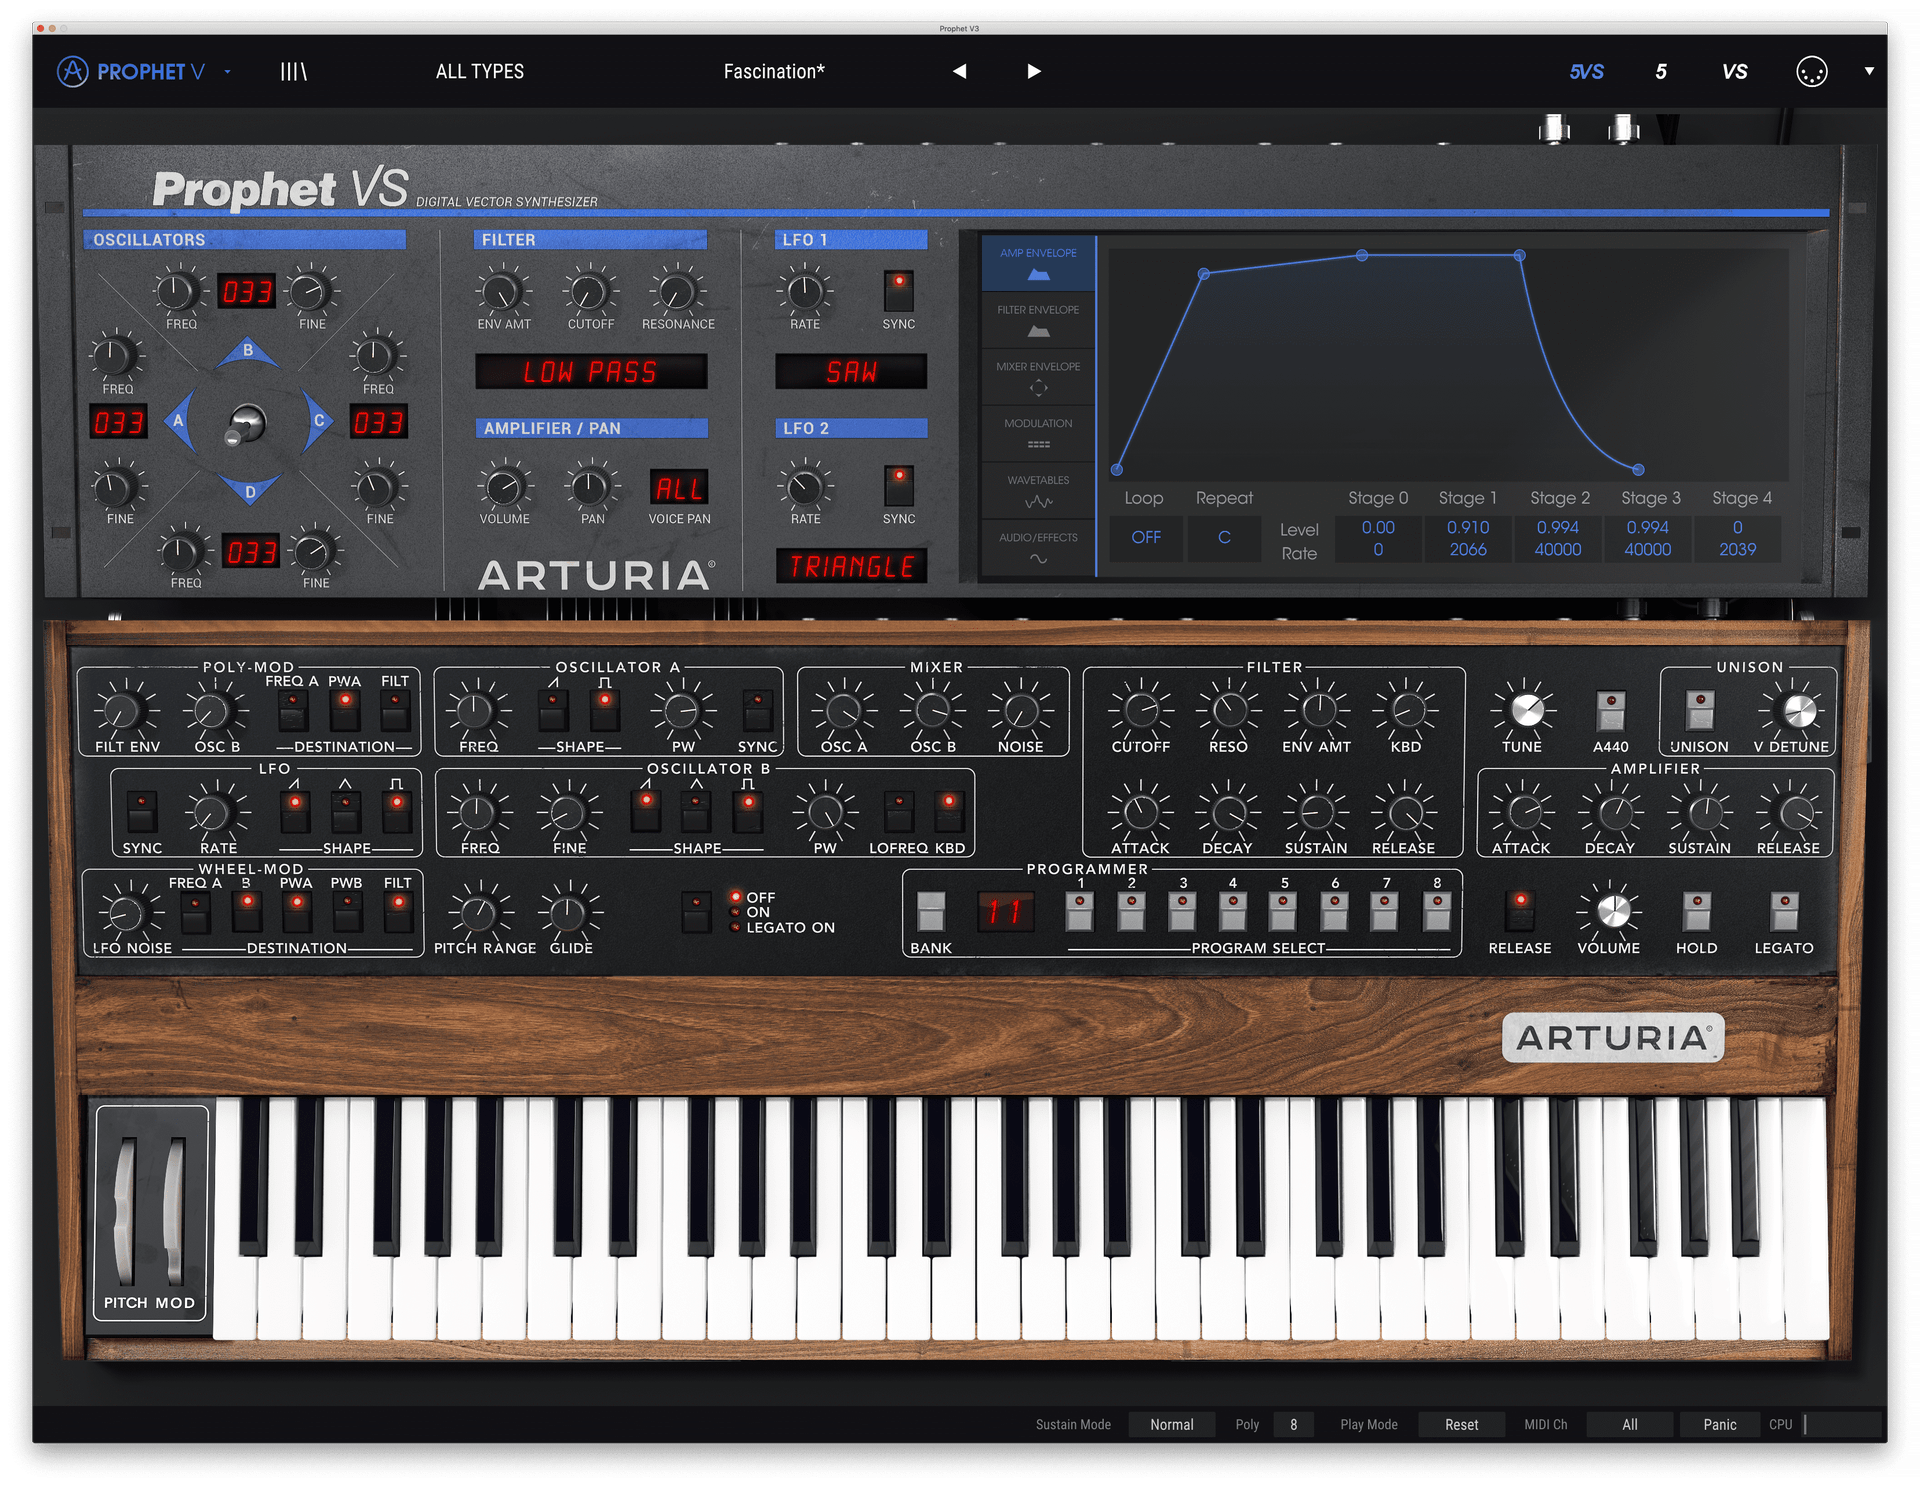
Task: Click the Arturia Prophet V logo
Action: tap(131, 71)
